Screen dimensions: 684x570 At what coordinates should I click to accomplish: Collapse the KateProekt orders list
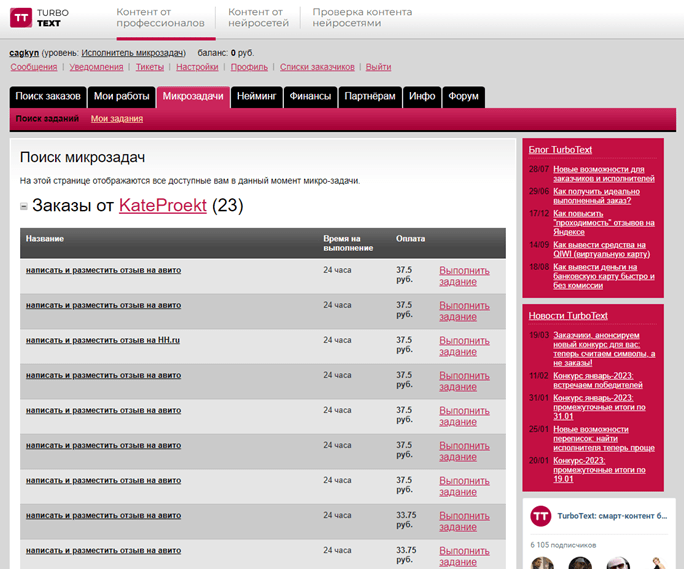click(x=24, y=206)
